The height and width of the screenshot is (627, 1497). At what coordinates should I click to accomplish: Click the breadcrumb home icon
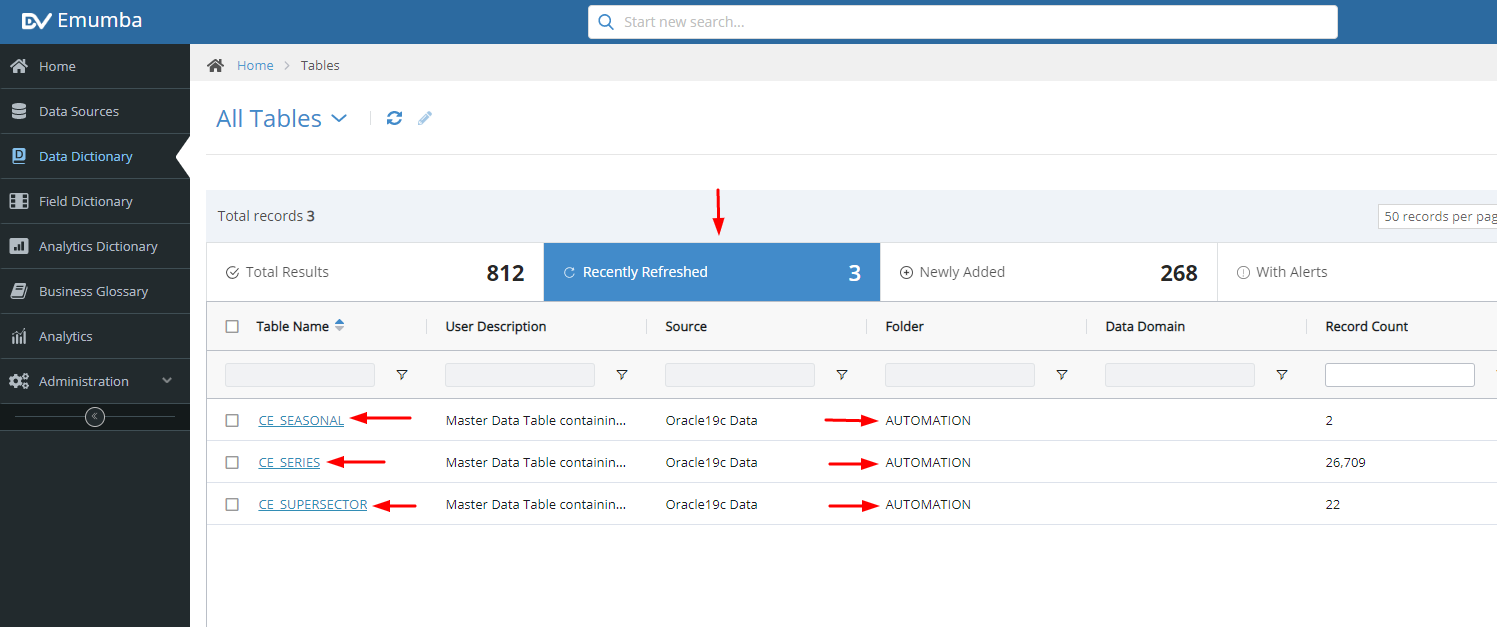(x=215, y=65)
